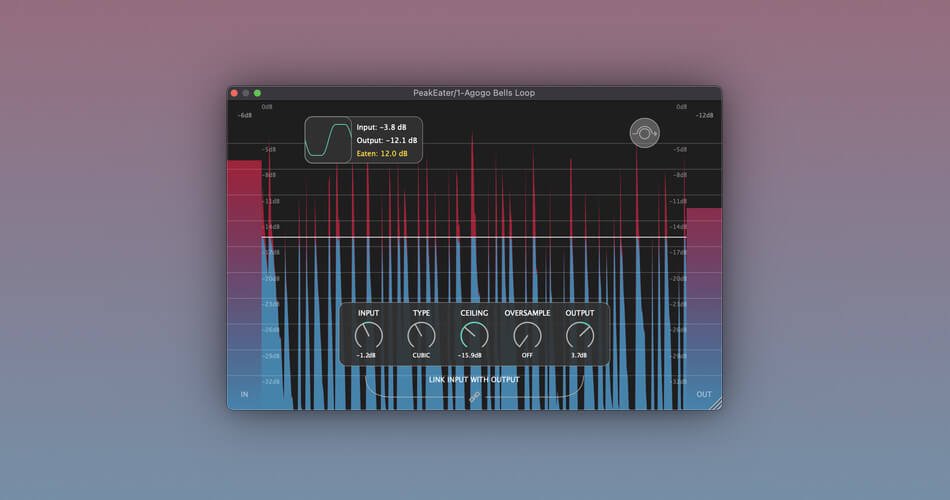Click the window resize grip icon
Viewport: 950px width, 500px height.
(x=716, y=403)
